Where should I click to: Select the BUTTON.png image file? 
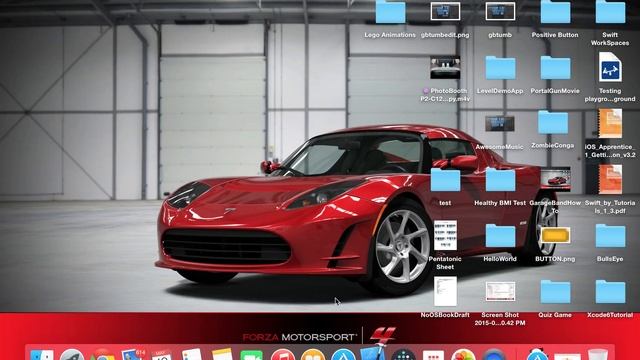coord(555,235)
